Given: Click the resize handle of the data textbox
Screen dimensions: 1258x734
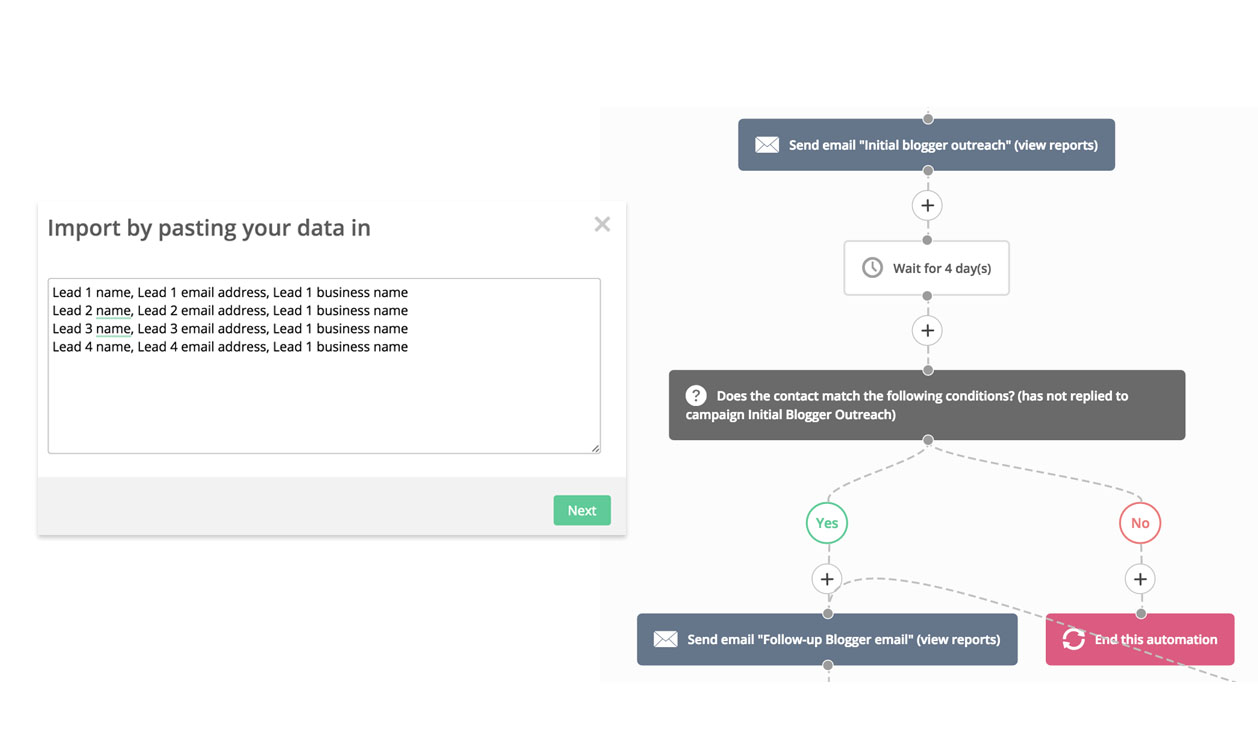Looking at the screenshot, I should 596,448.
